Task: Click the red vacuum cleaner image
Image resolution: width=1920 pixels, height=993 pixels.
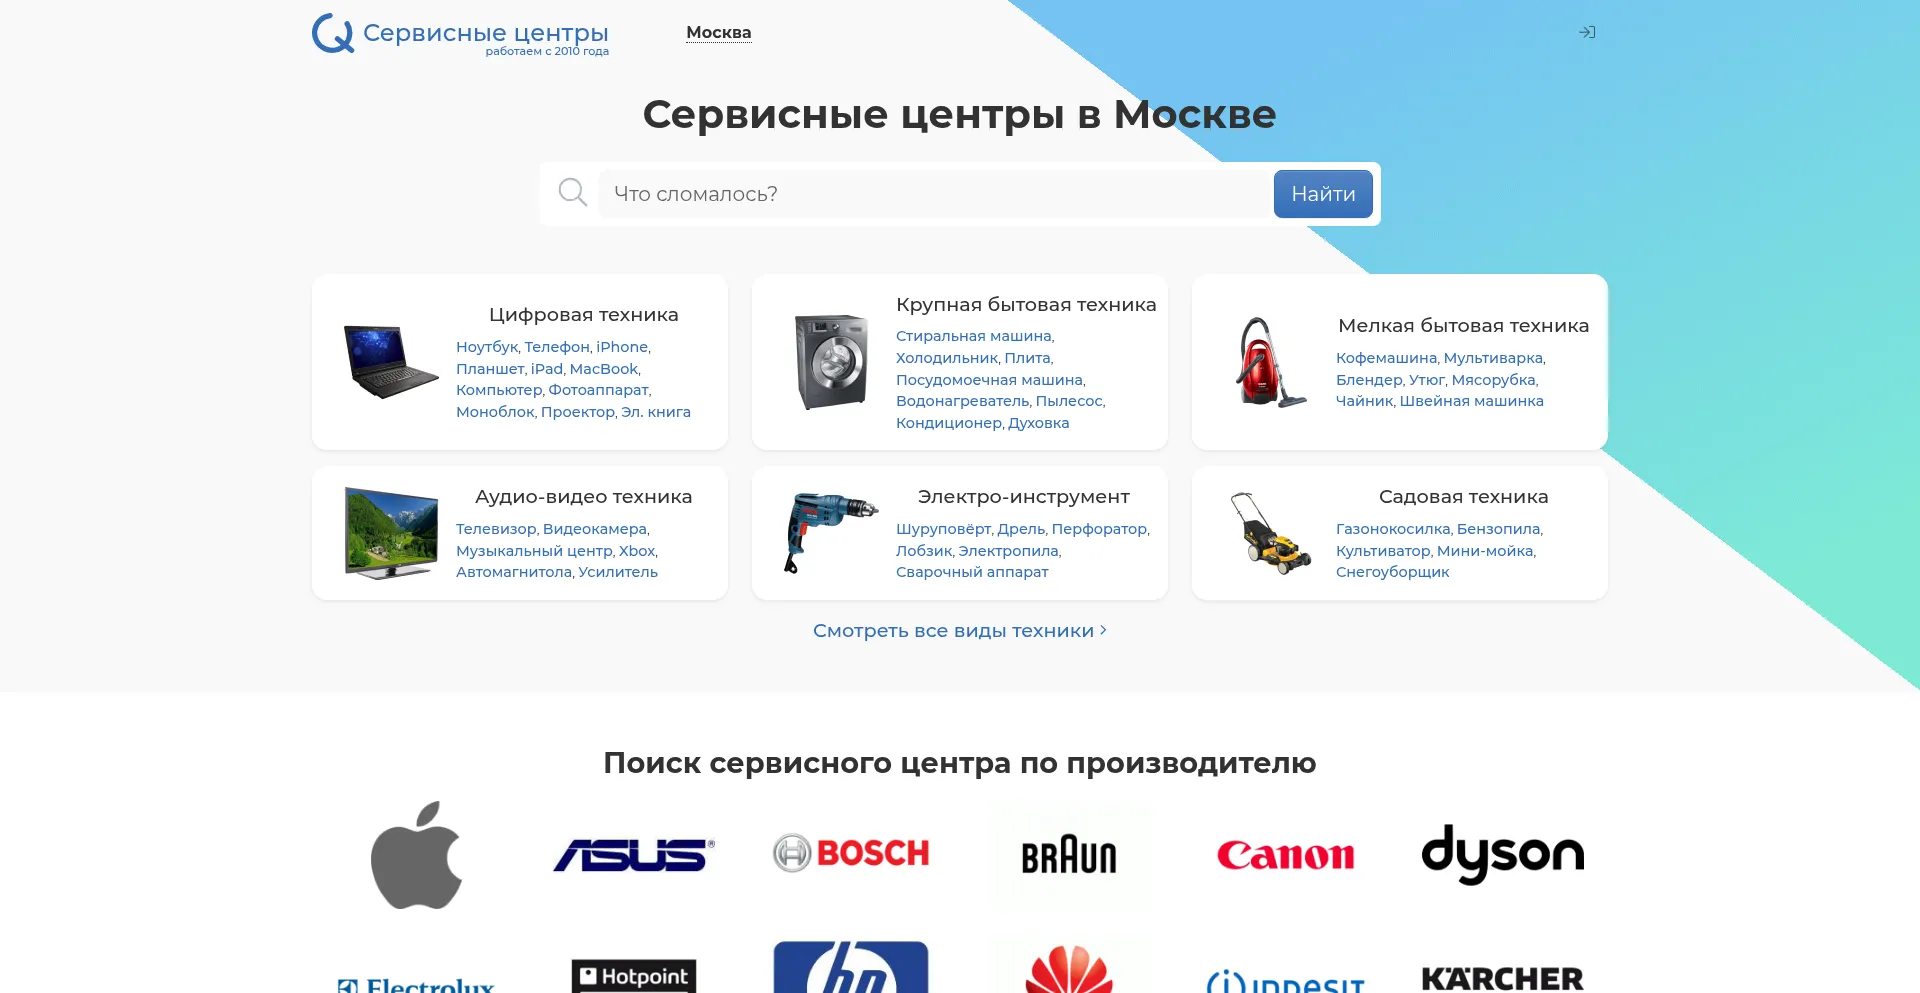Action: (1270, 362)
